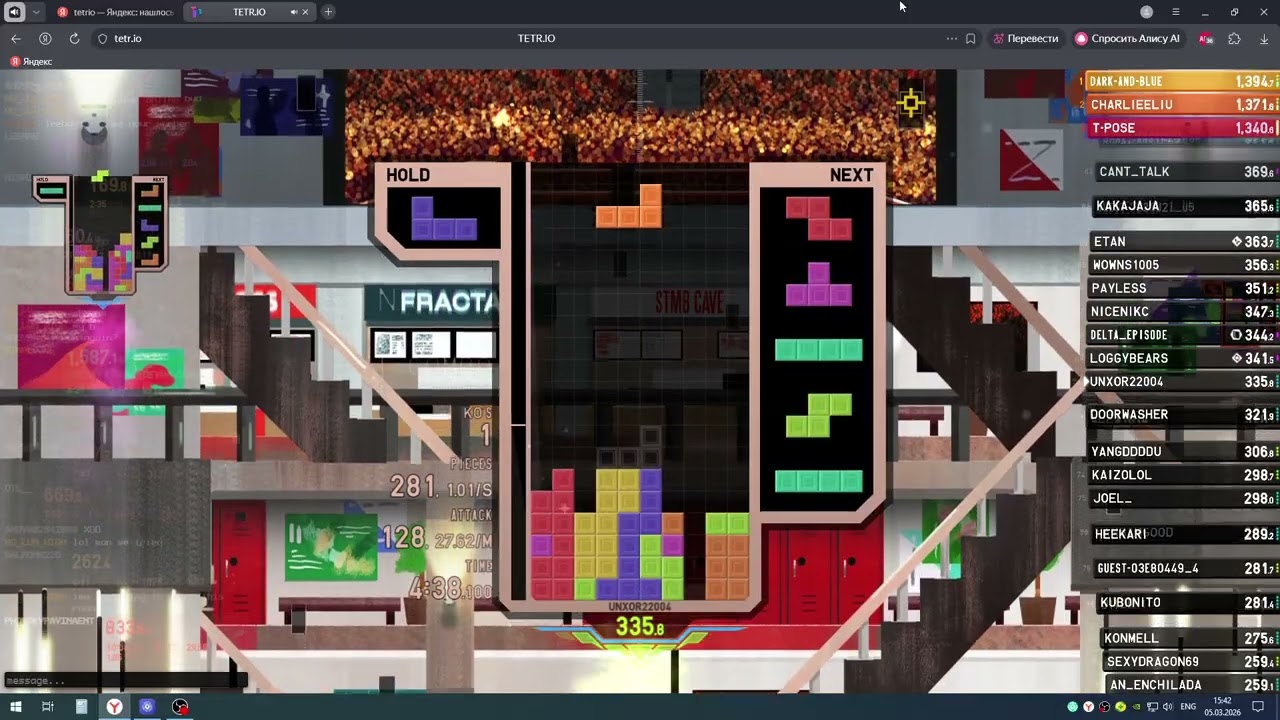Screen dimensions: 1280x720
Task: Select DOORWASHER leaderboard entry
Action: point(1183,414)
